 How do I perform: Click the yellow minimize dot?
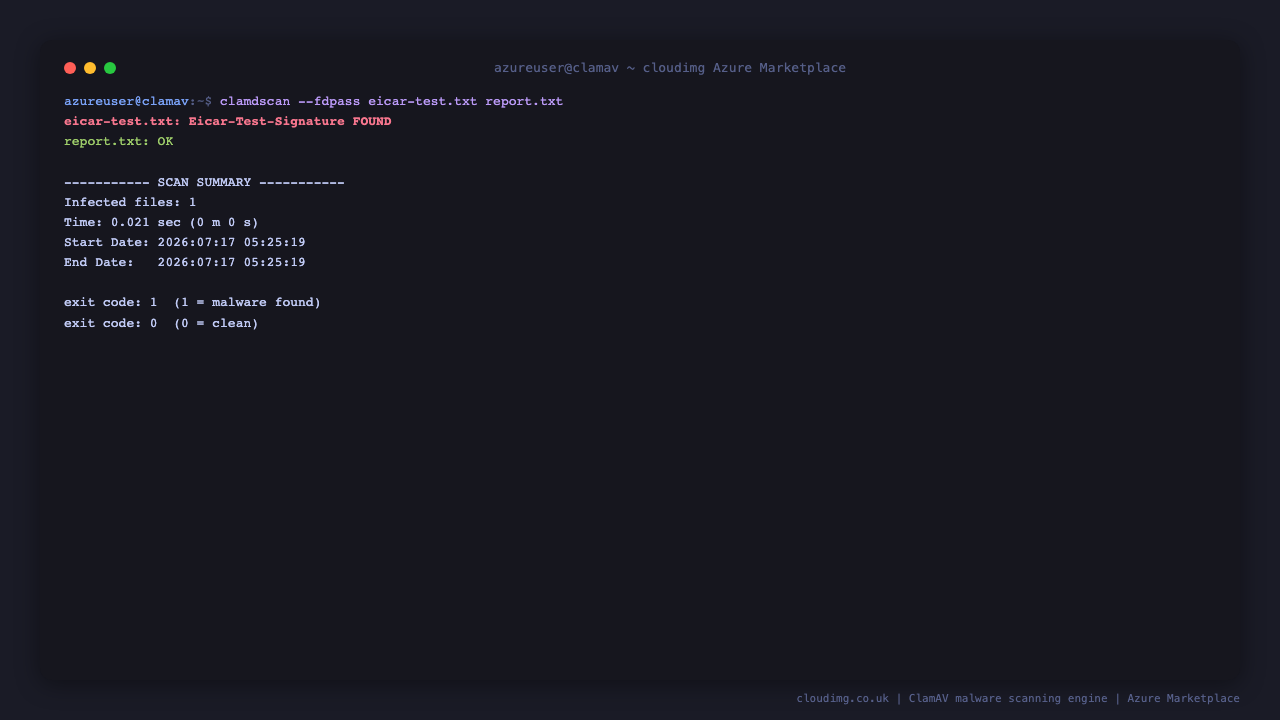click(90, 68)
